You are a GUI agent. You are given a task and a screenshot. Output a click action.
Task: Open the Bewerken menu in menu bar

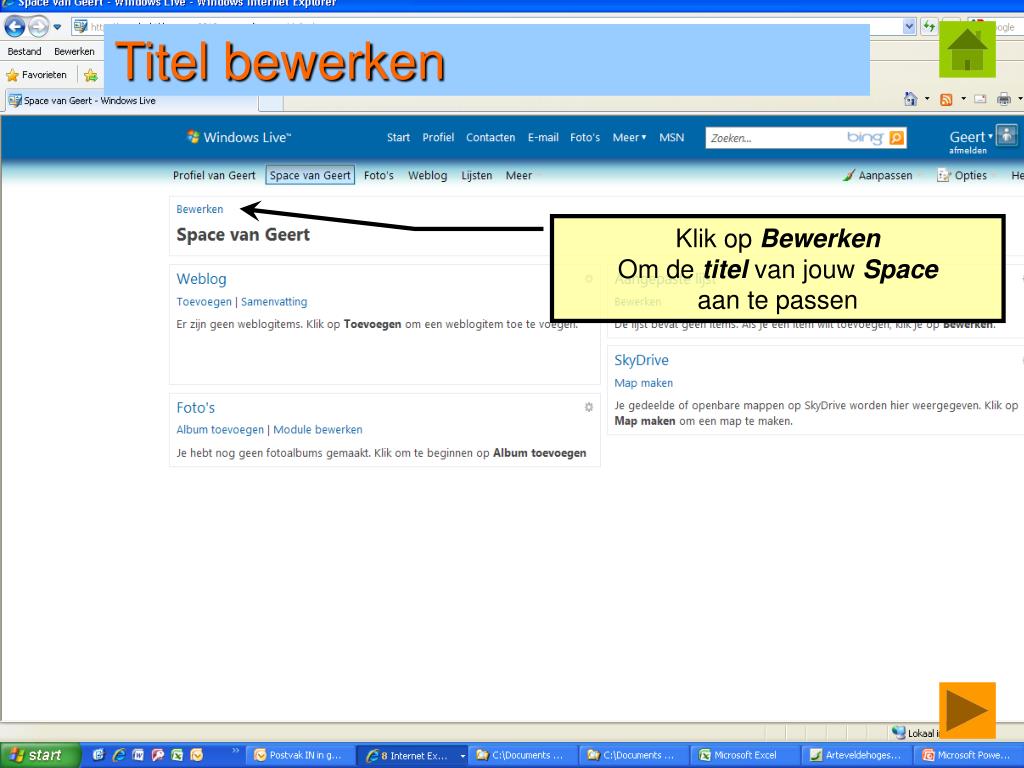[74, 52]
